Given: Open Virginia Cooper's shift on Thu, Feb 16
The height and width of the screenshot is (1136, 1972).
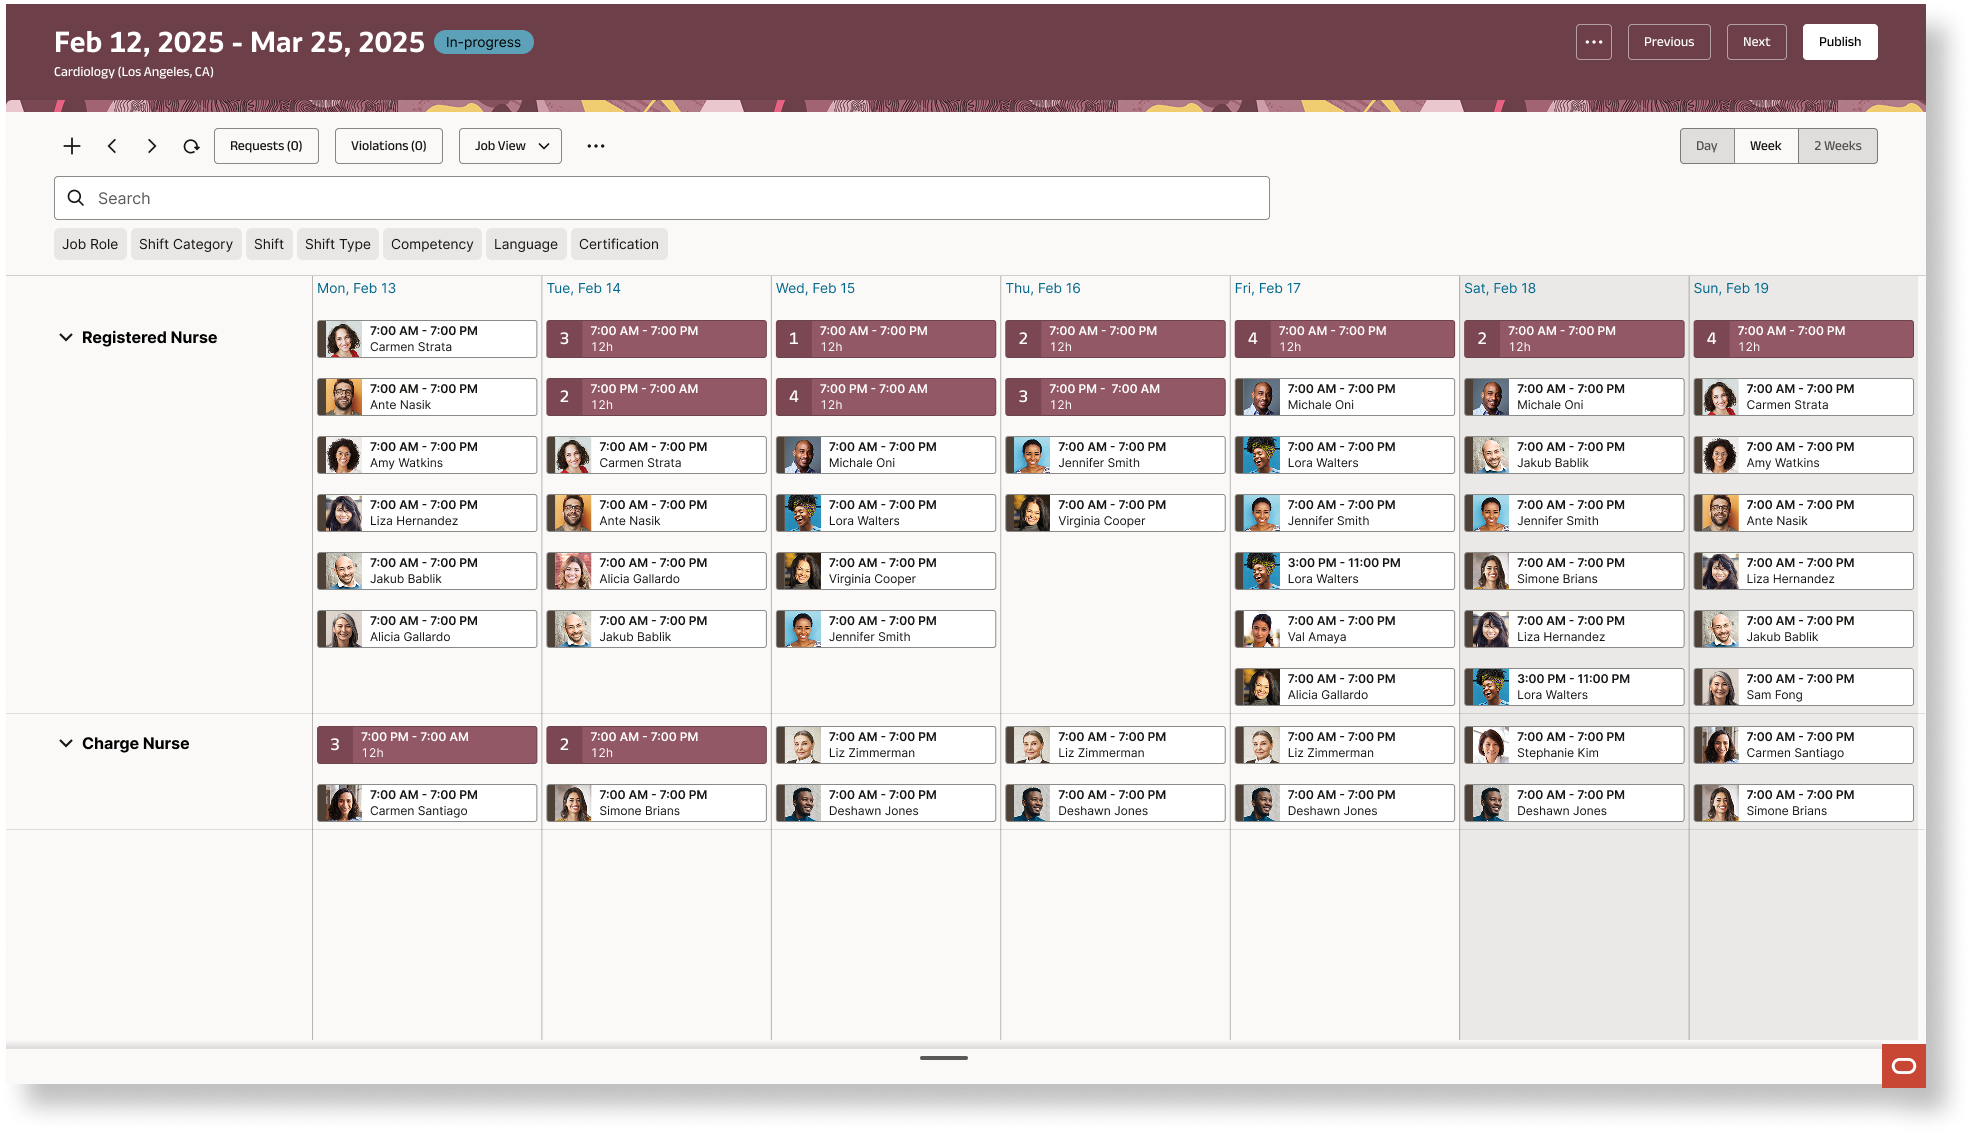Looking at the screenshot, I should coord(1115,513).
